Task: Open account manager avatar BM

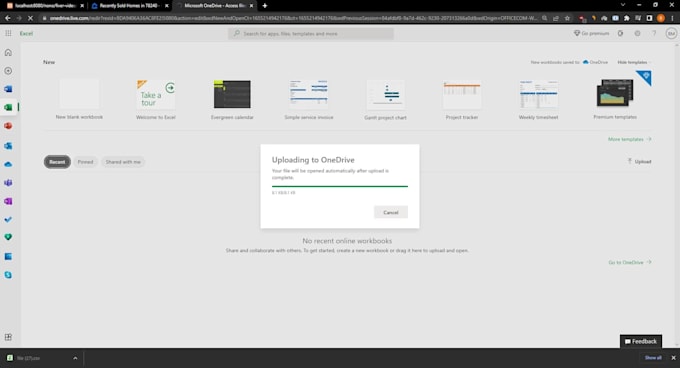Action: [671, 33]
